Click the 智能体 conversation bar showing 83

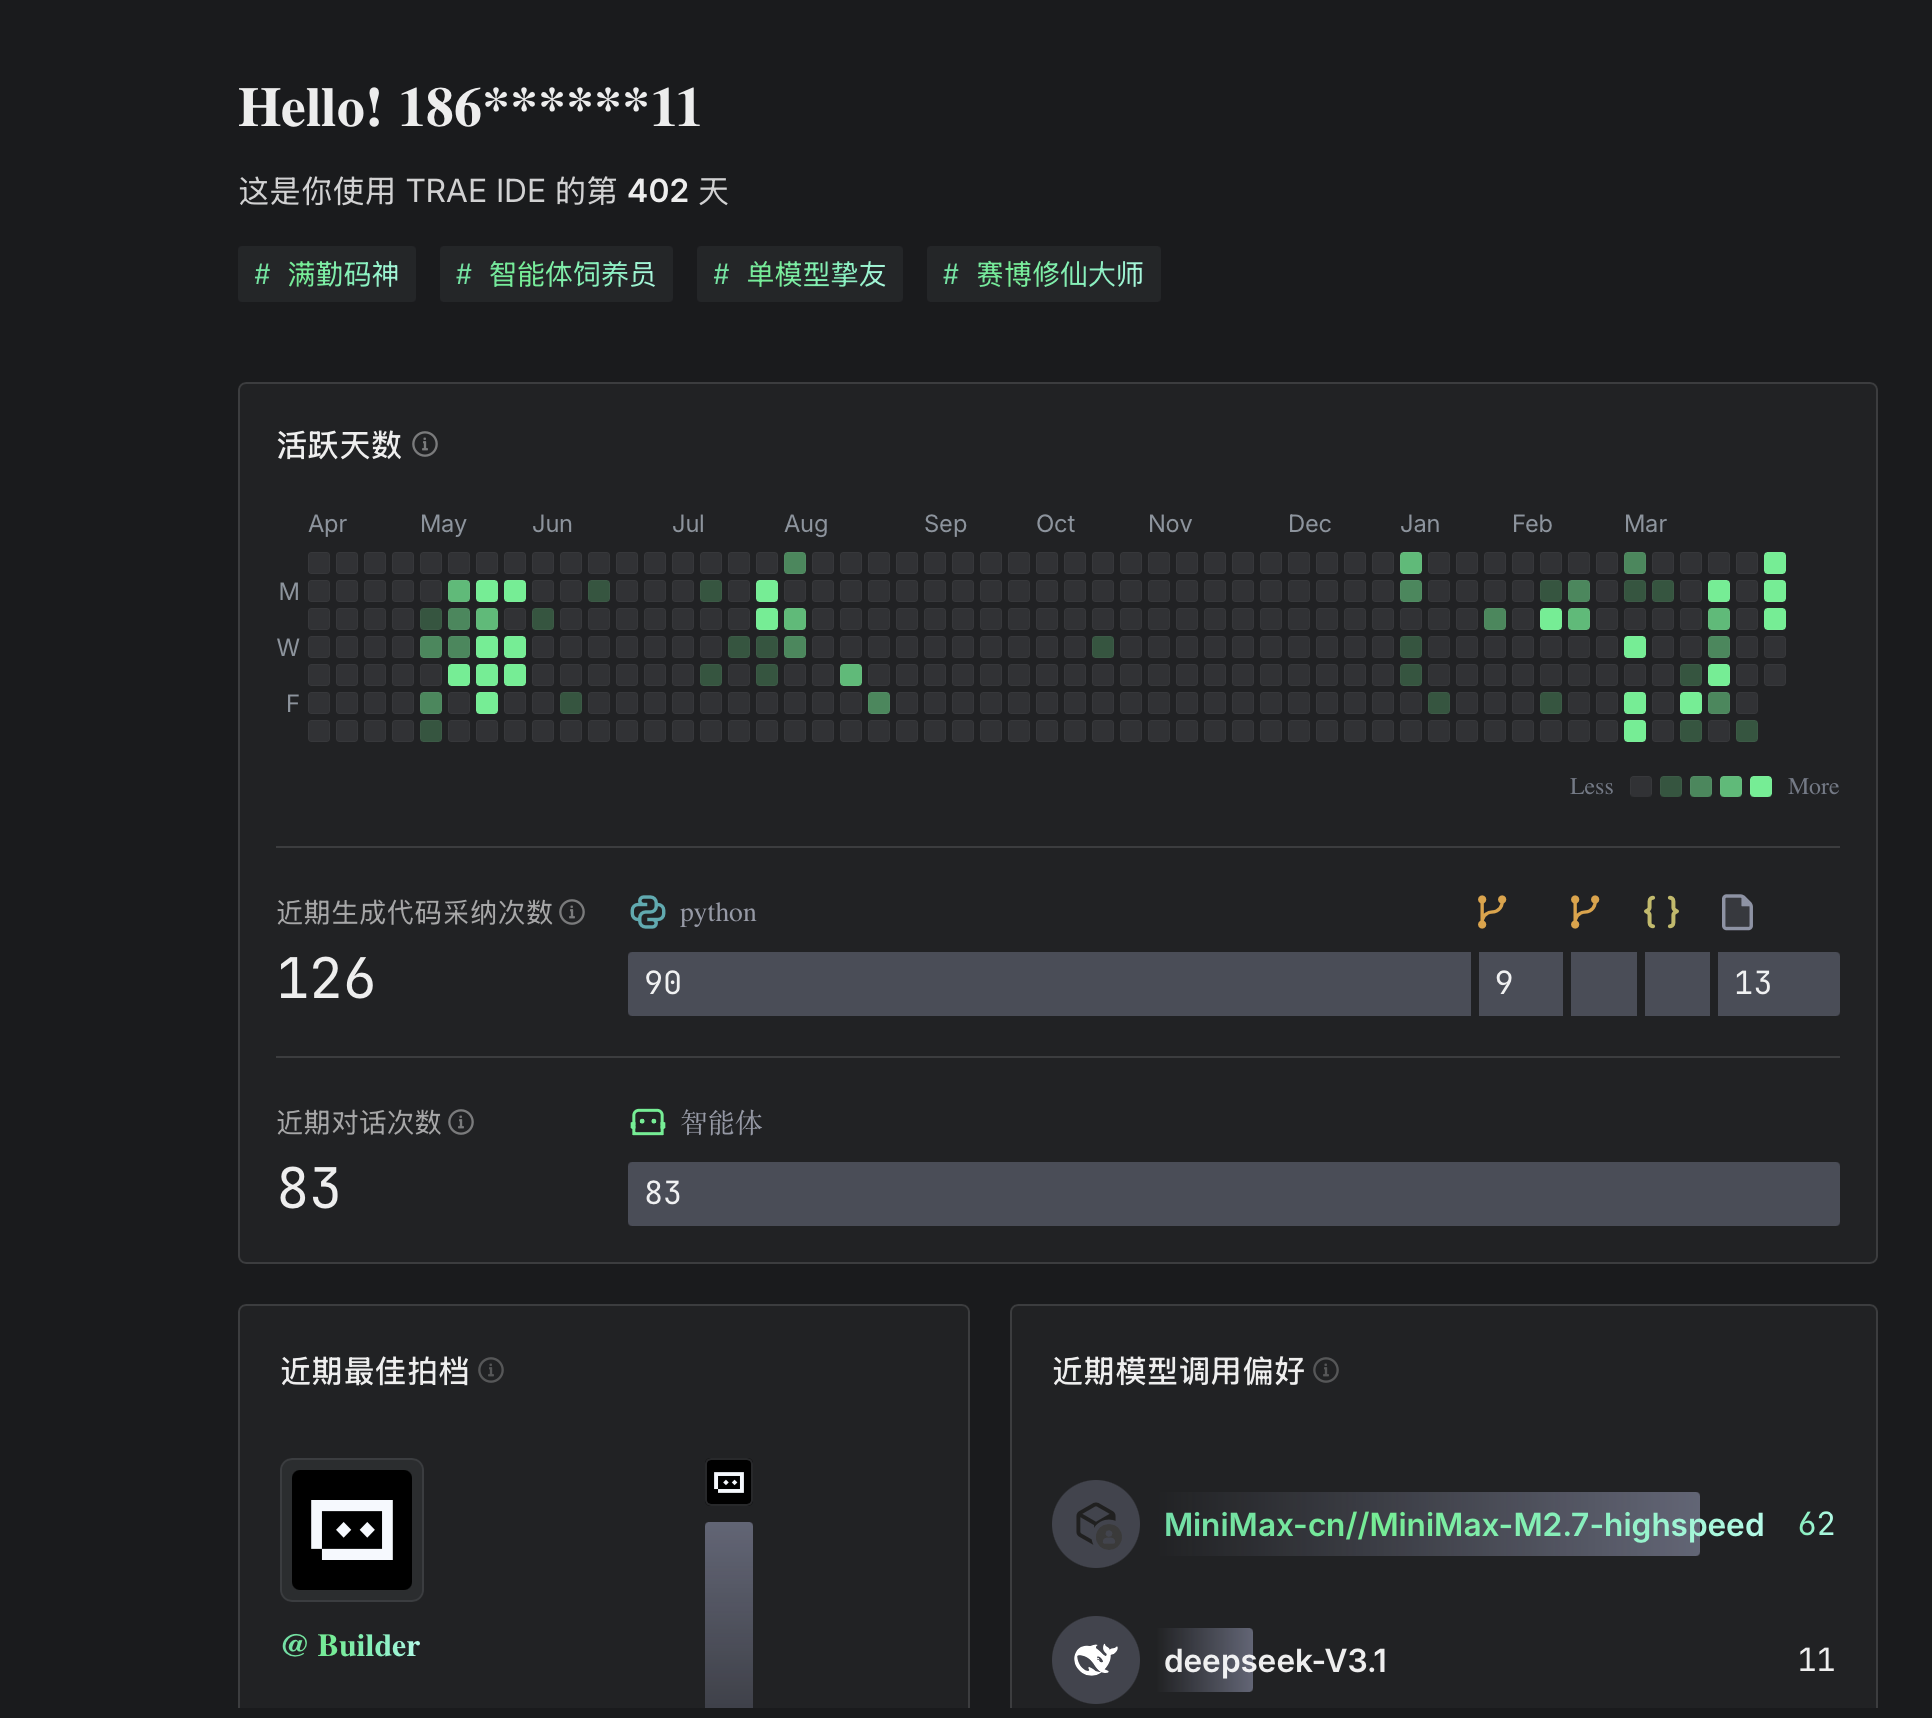pyautogui.click(x=1233, y=1194)
